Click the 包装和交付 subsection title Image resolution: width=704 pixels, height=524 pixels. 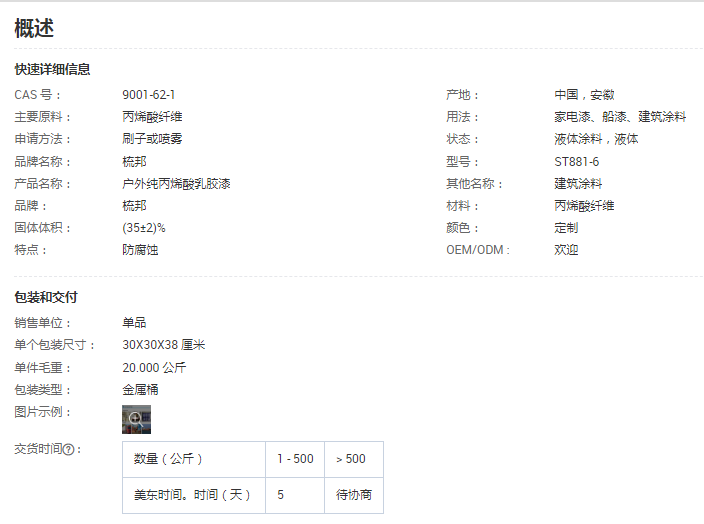pyautogui.click(x=46, y=297)
